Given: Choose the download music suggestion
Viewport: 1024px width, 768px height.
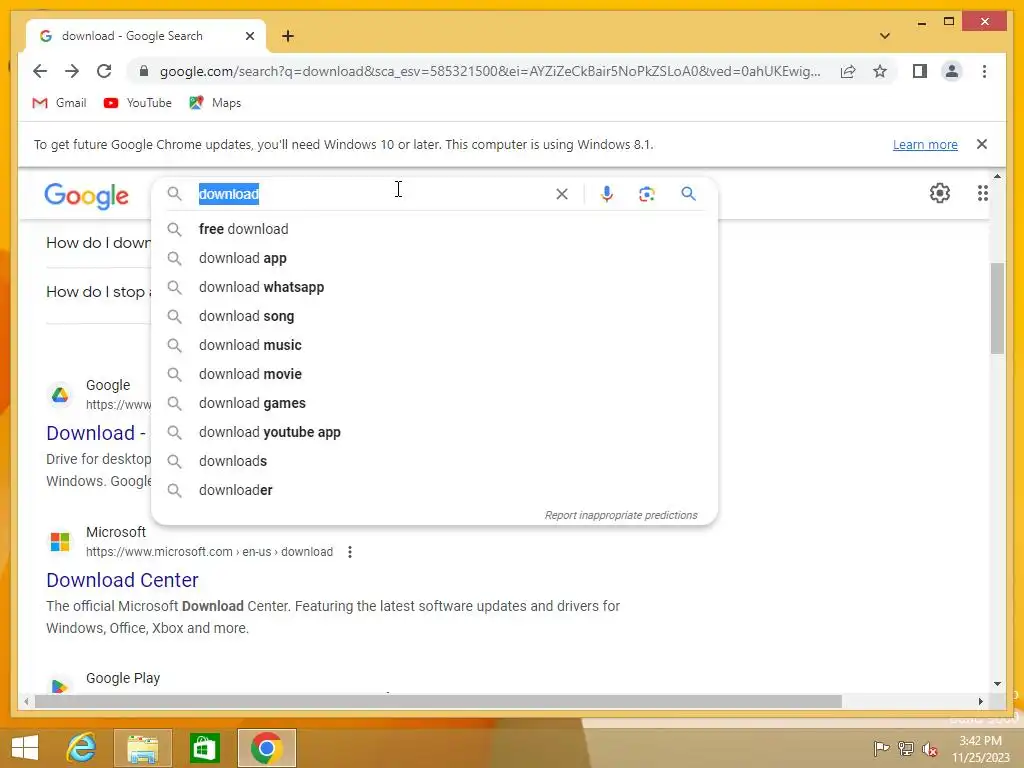Looking at the screenshot, I should click(434, 345).
